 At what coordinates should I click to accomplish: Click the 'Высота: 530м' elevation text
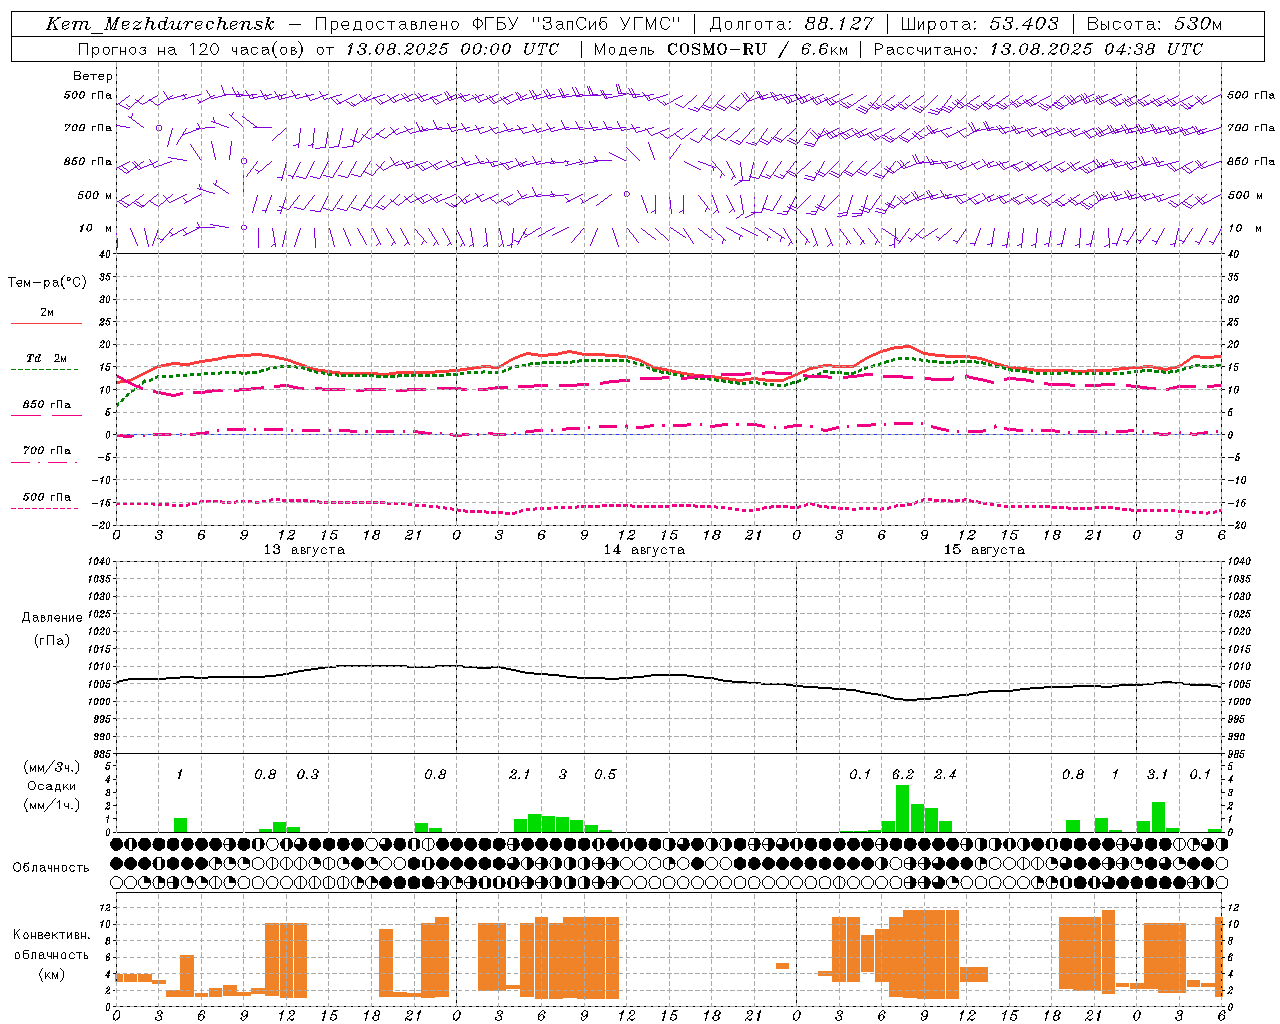[1154, 24]
